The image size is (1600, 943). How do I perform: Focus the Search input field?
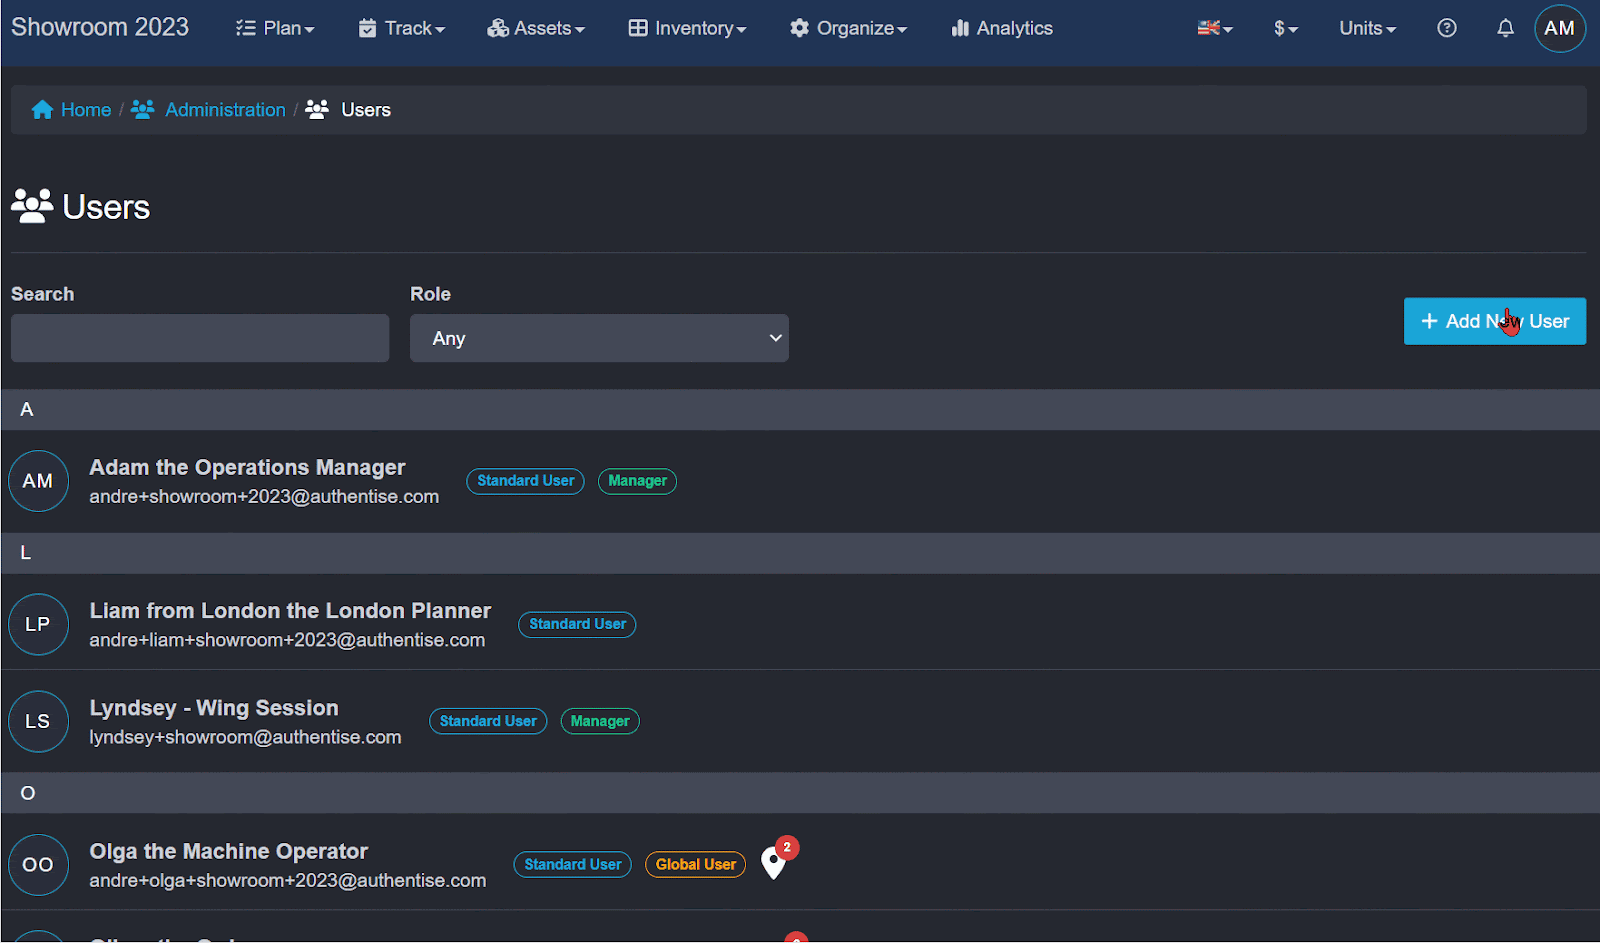coord(200,338)
